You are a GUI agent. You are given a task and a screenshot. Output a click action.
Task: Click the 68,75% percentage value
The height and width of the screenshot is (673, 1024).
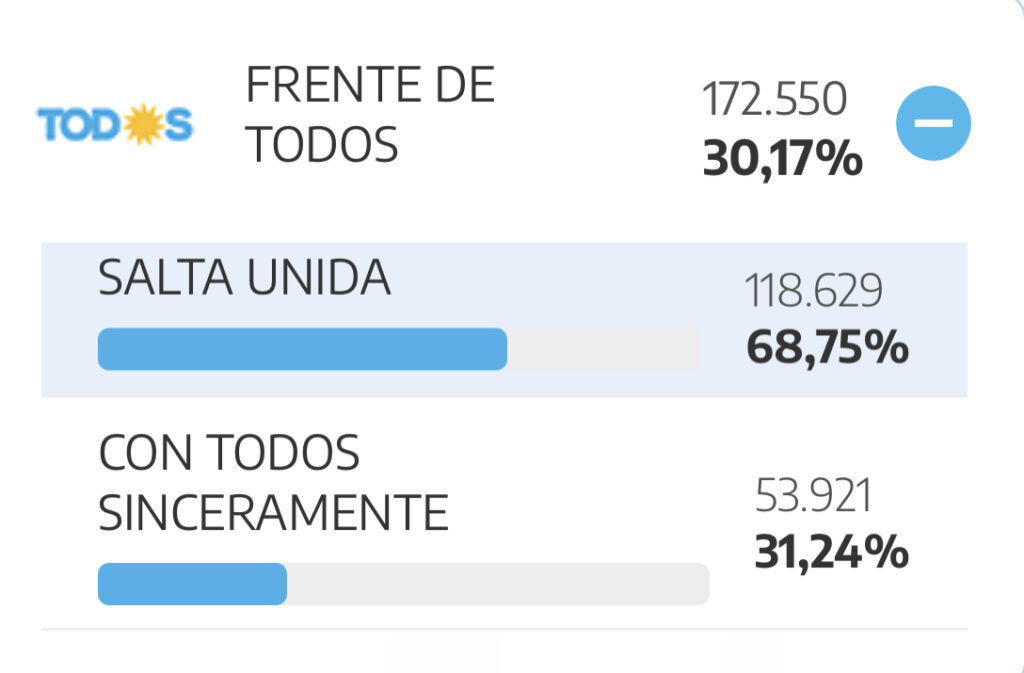[x=827, y=349]
